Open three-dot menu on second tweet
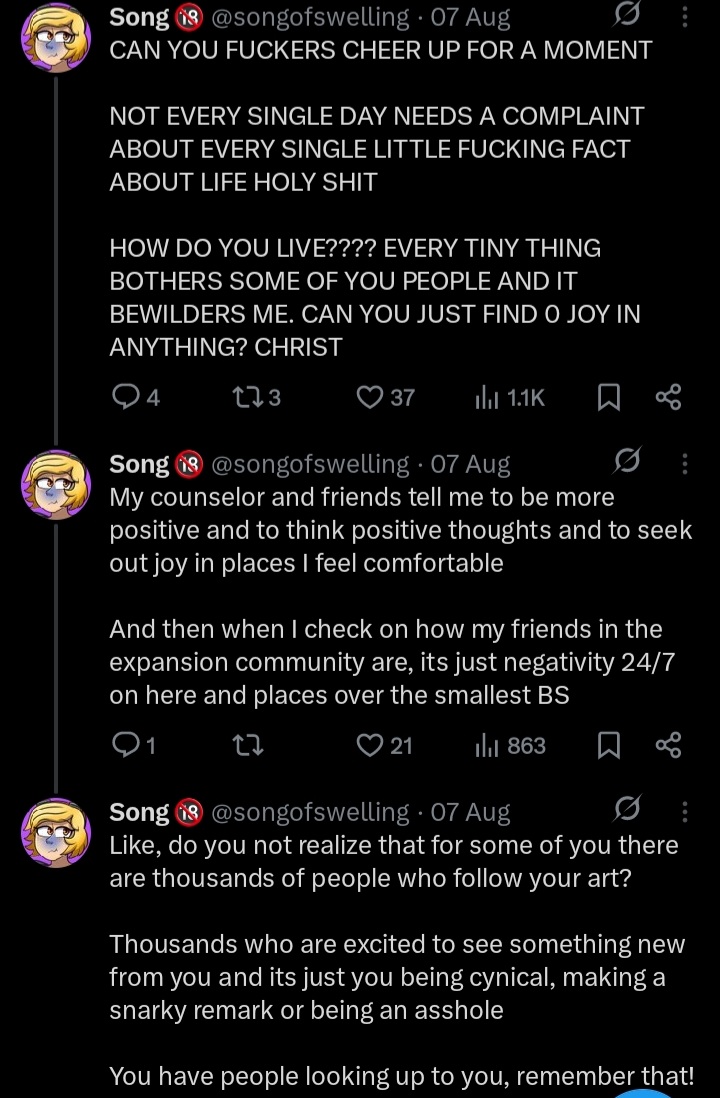Viewport: 720px width, 1098px height. pyautogui.click(x=684, y=463)
